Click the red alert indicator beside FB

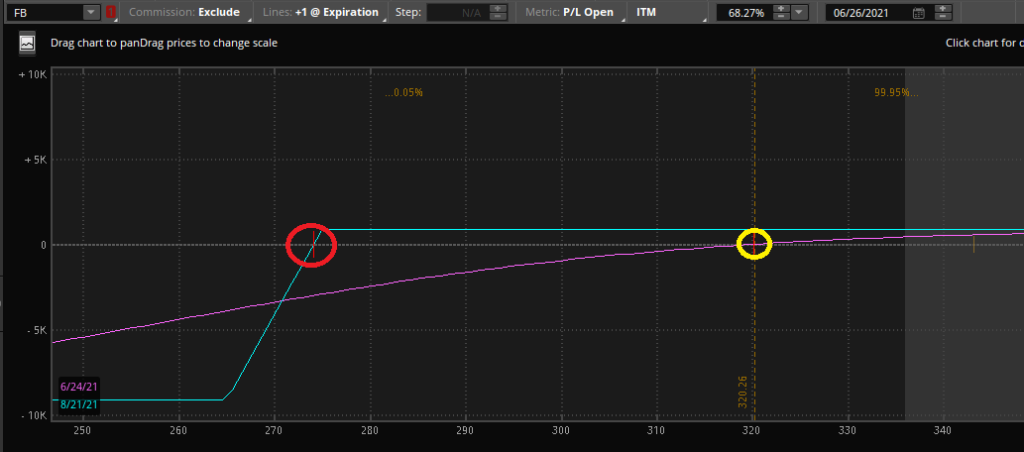[111, 13]
